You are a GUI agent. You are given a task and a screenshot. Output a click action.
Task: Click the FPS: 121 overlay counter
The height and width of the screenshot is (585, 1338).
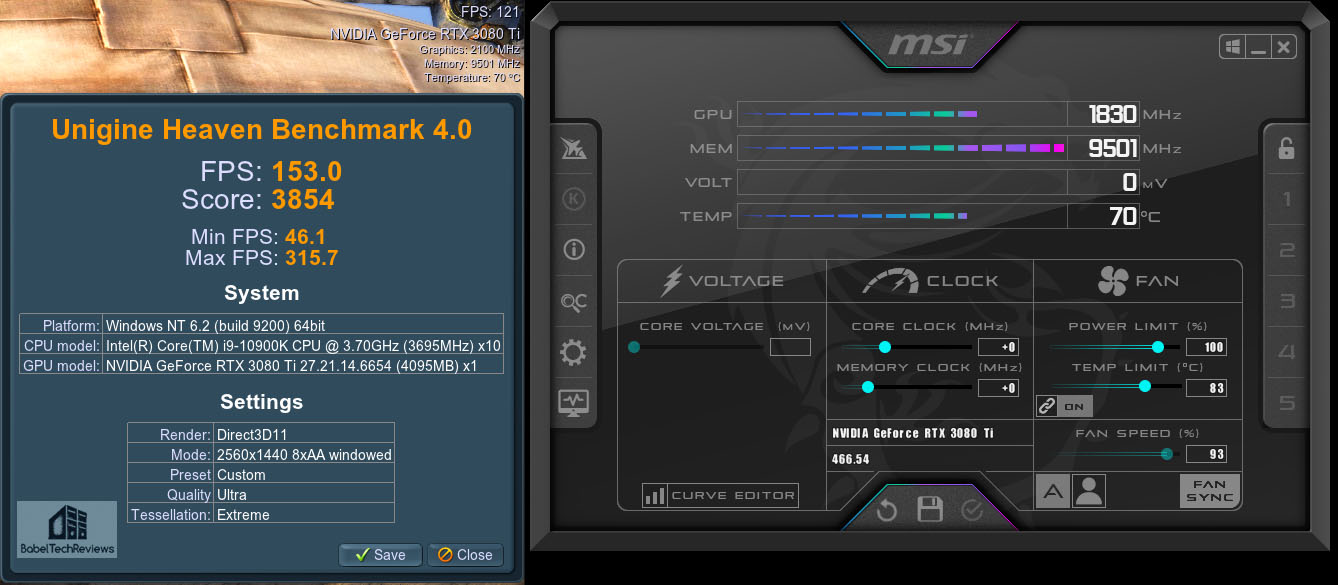490,12
